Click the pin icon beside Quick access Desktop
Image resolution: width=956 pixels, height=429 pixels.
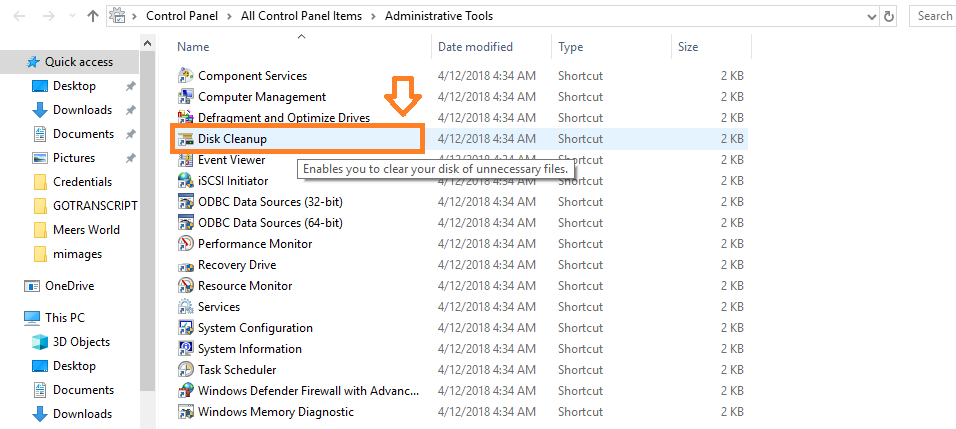130,87
